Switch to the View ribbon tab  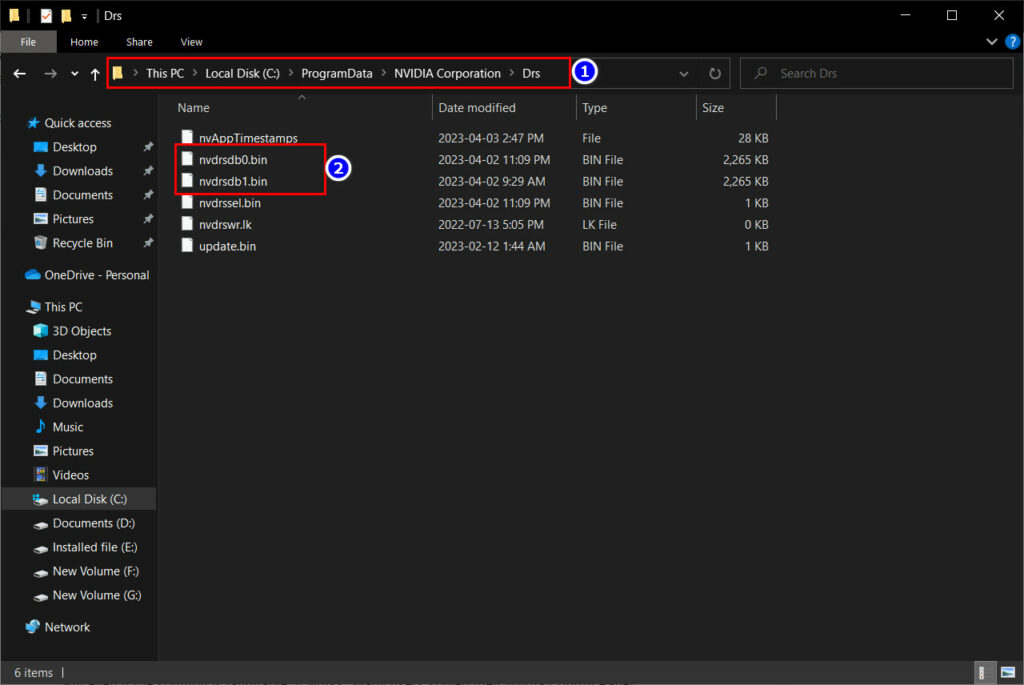[x=191, y=42]
